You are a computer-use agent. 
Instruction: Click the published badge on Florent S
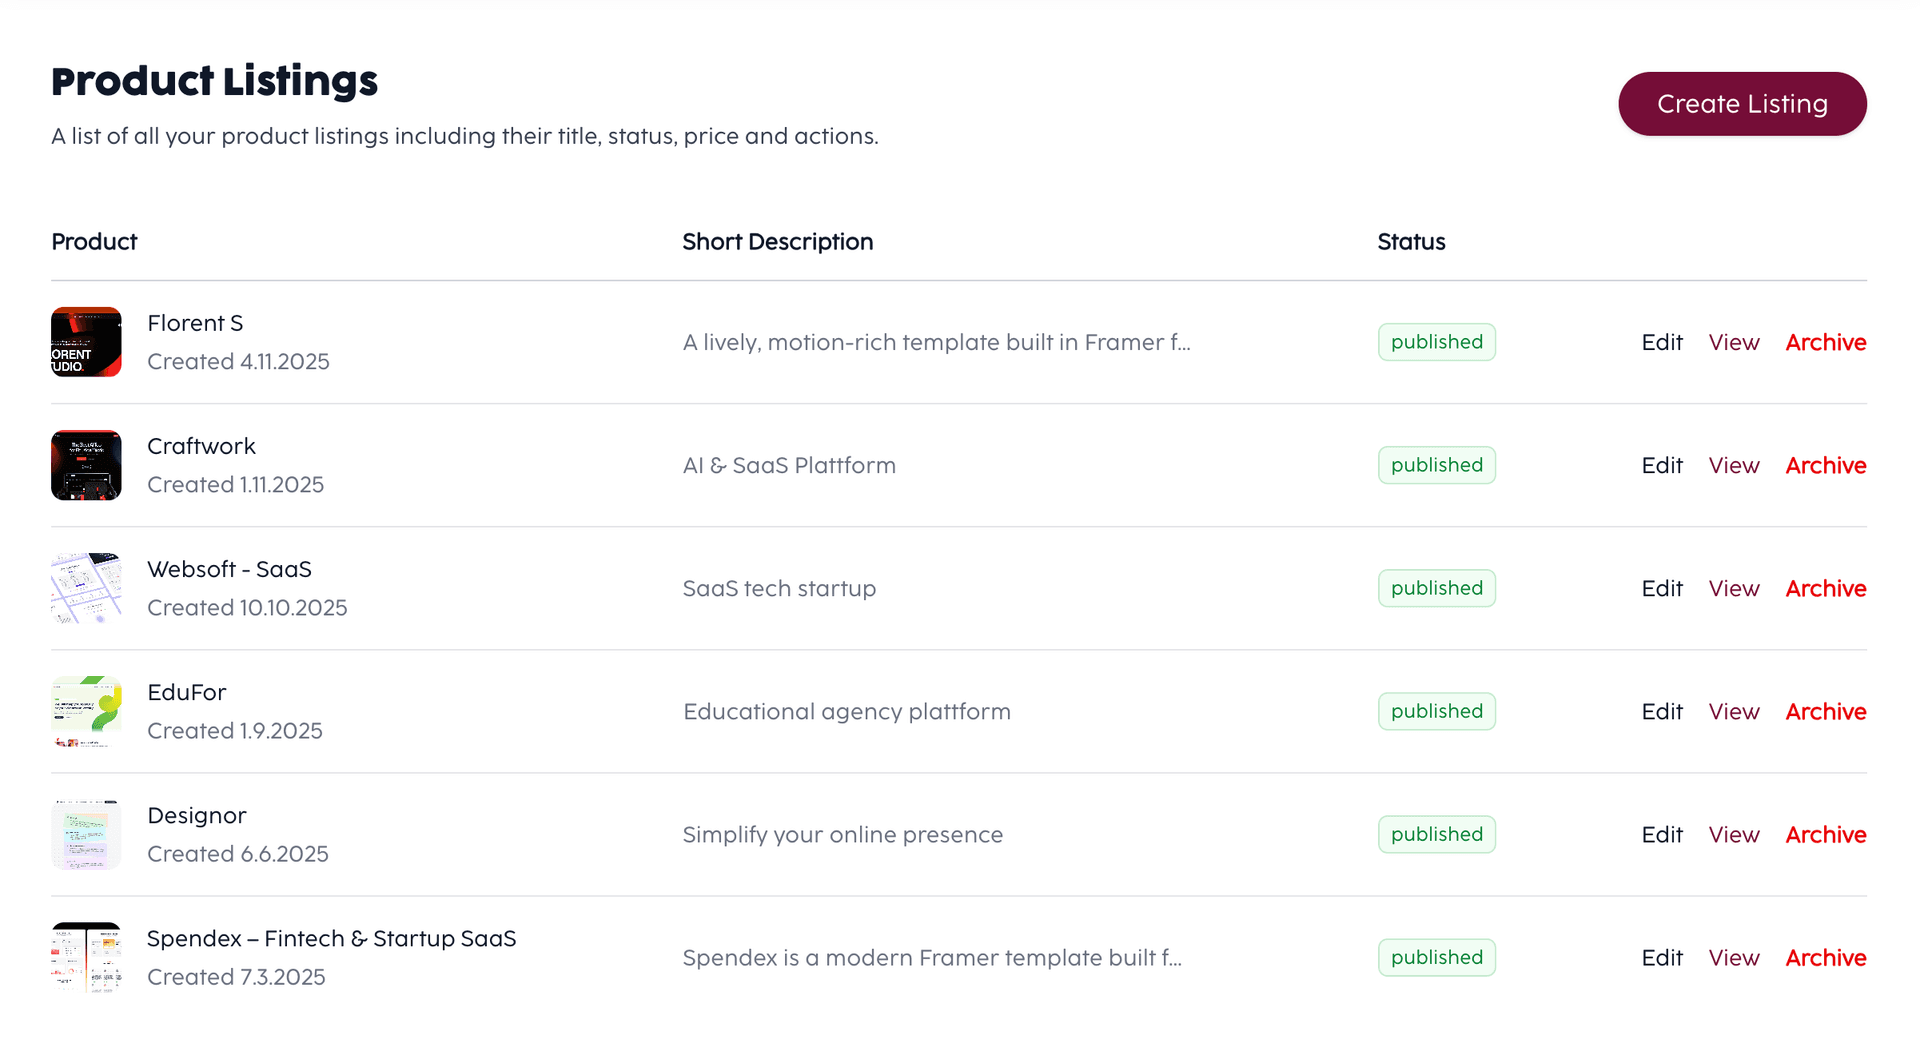[x=1436, y=342]
